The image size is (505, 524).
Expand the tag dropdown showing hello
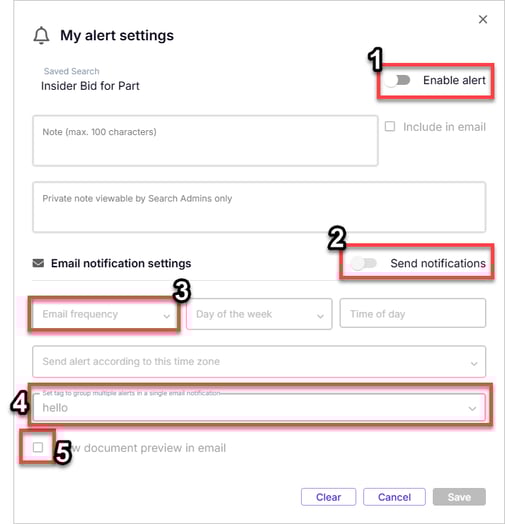pos(259,407)
